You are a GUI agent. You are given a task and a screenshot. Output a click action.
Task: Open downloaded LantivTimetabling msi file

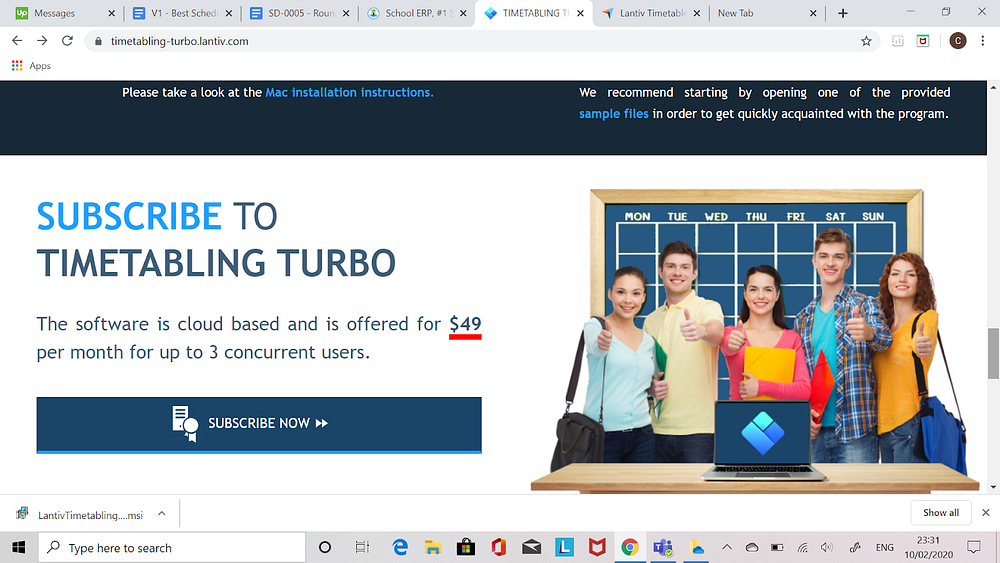(82, 515)
